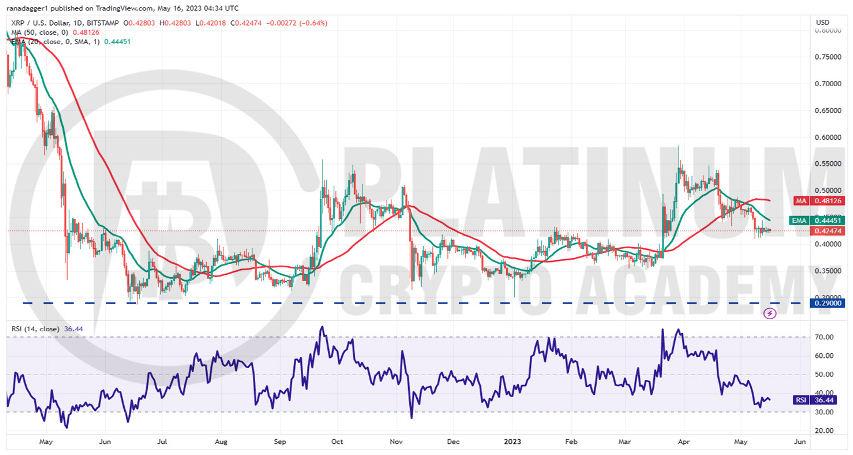Select the RSI (14, close) indicator legend
This screenshot has width=853, height=455.
[35, 329]
